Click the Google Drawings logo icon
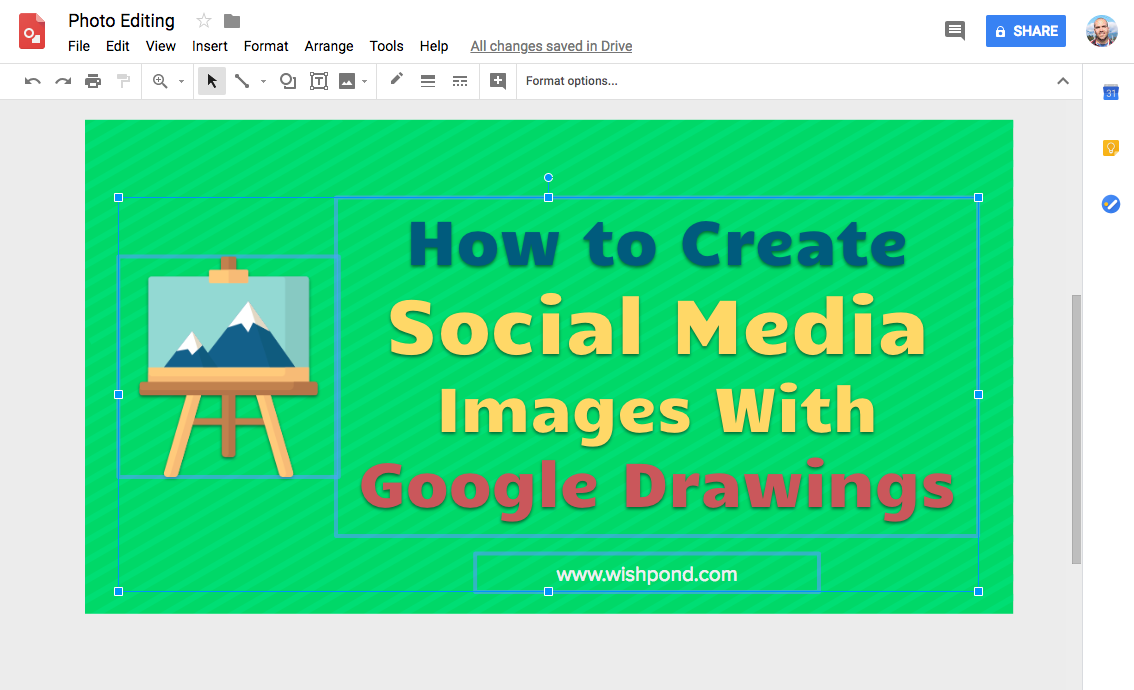The width and height of the screenshot is (1134, 690). 32,32
